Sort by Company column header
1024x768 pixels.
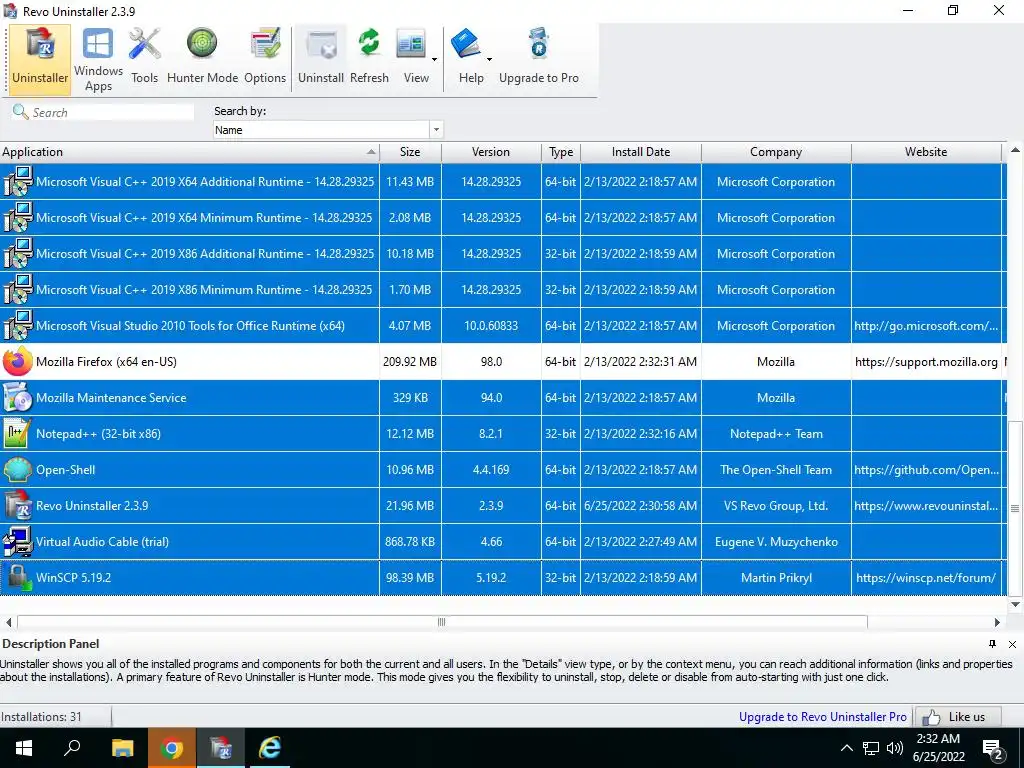coord(776,152)
